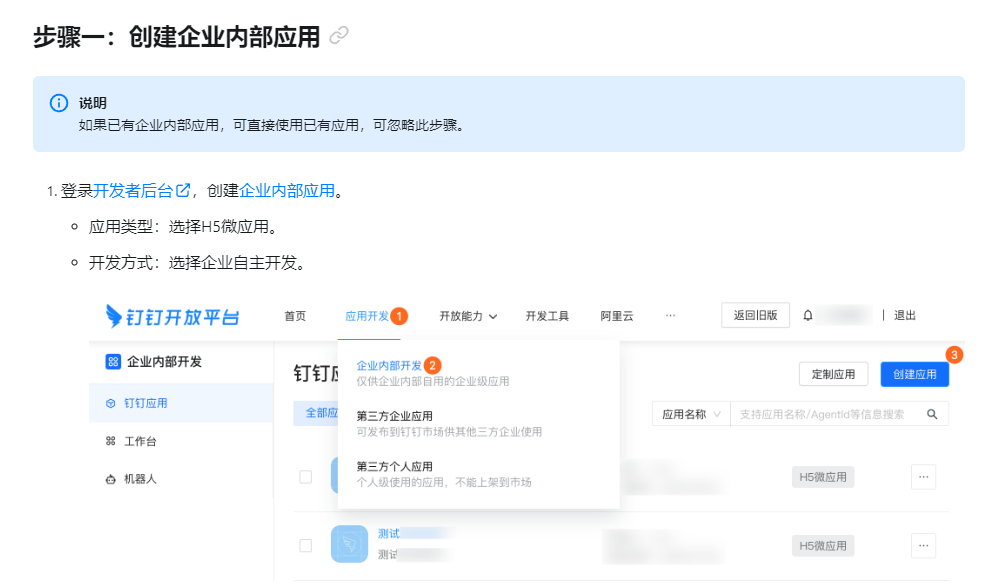The height and width of the screenshot is (583, 989).
Task: Open the more menu for the 测试 app row
Action: coord(923,545)
